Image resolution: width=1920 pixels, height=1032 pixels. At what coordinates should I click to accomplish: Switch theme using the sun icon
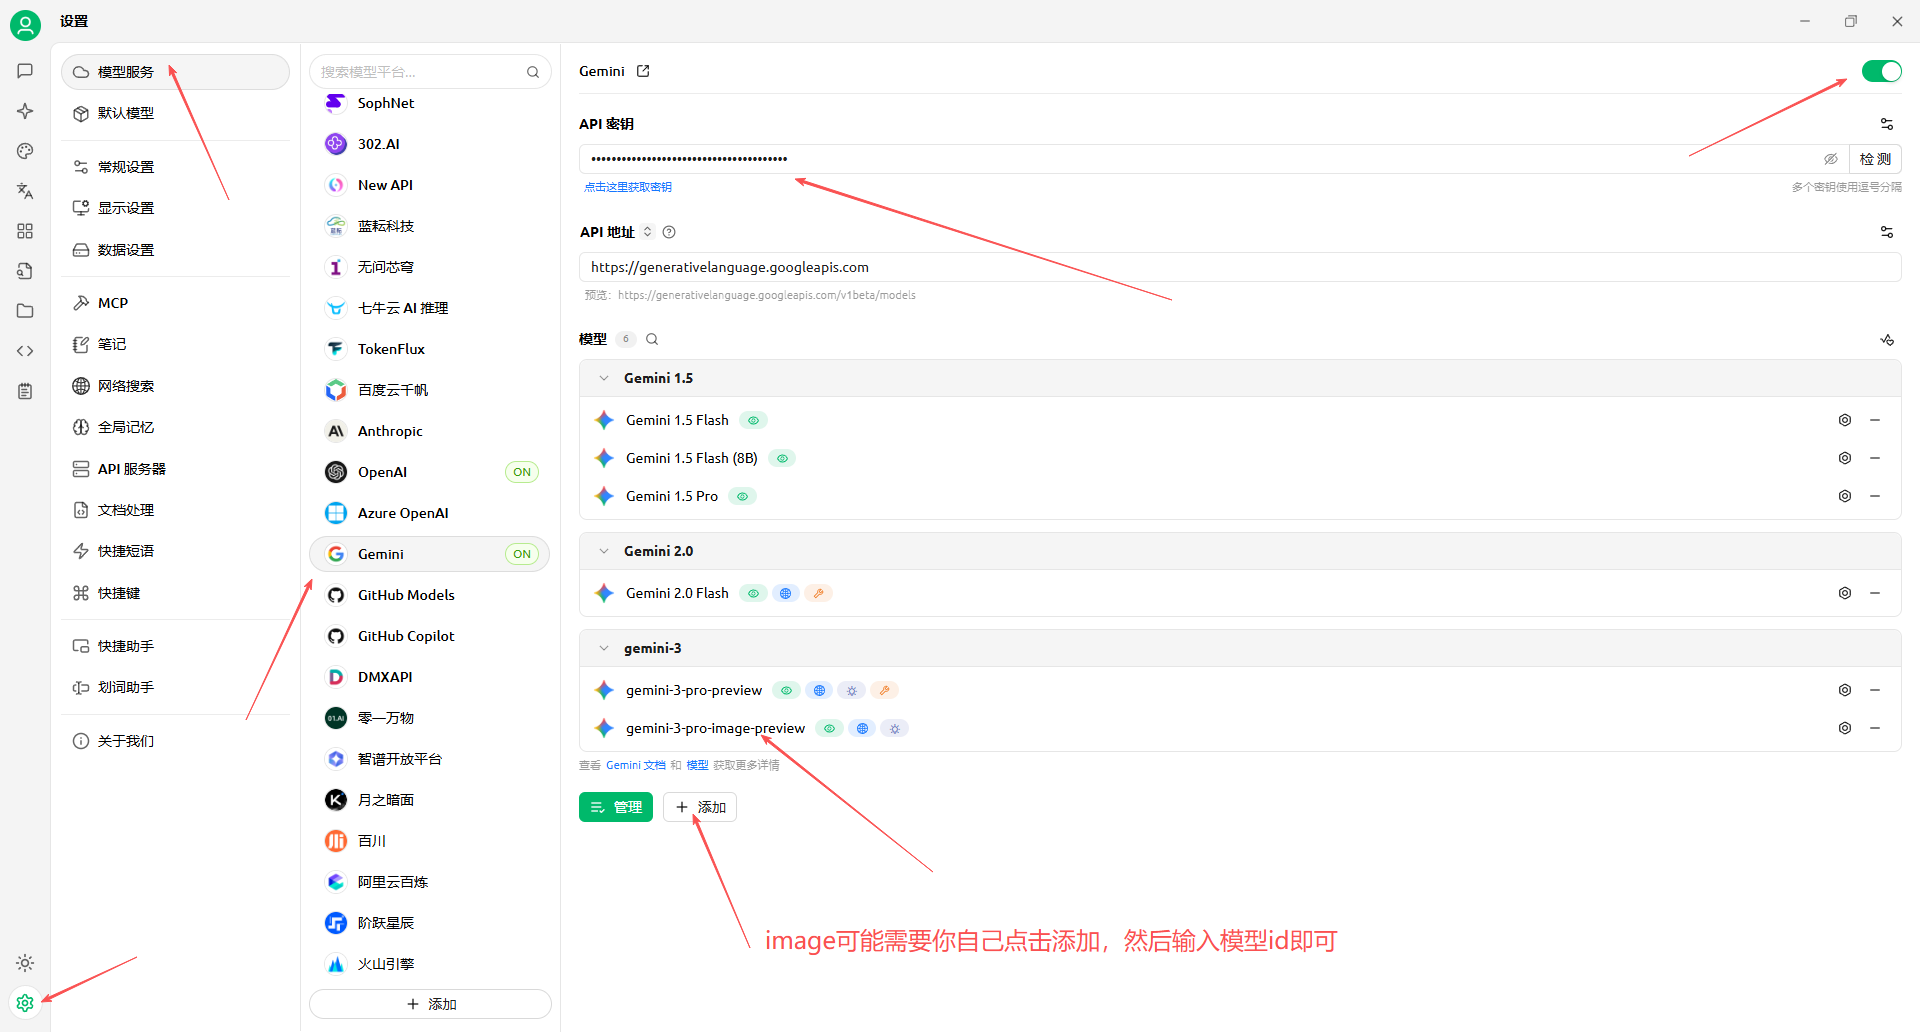[25, 963]
